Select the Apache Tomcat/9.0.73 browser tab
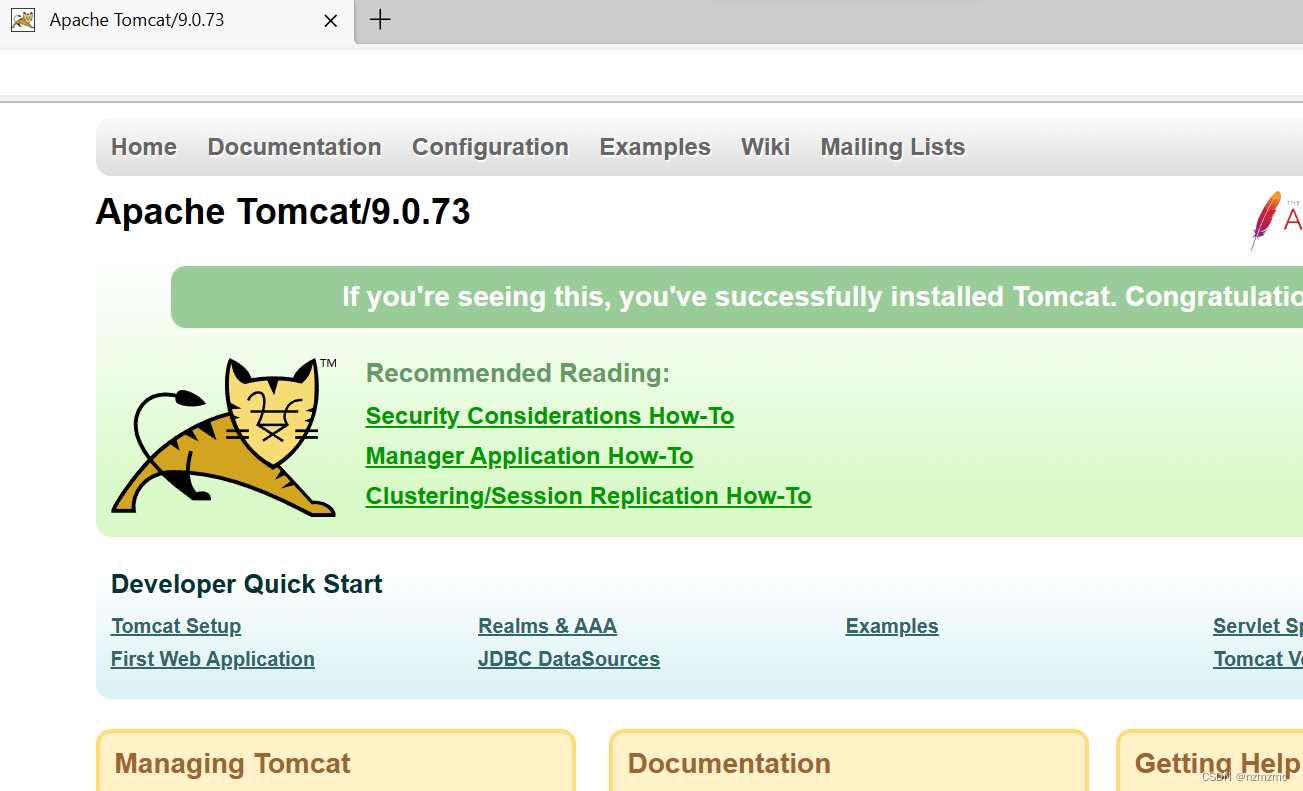The height and width of the screenshot is (791, 1303). pos(177,21)
